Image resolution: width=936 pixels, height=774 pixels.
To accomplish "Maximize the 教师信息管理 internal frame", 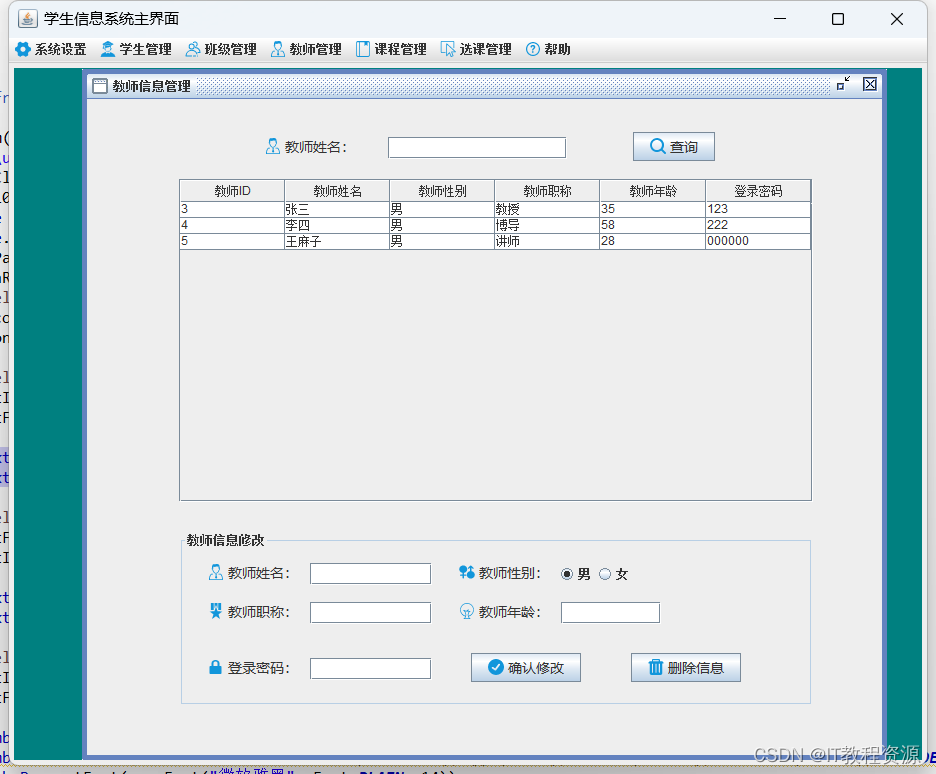I will click(x=843, y=84).
